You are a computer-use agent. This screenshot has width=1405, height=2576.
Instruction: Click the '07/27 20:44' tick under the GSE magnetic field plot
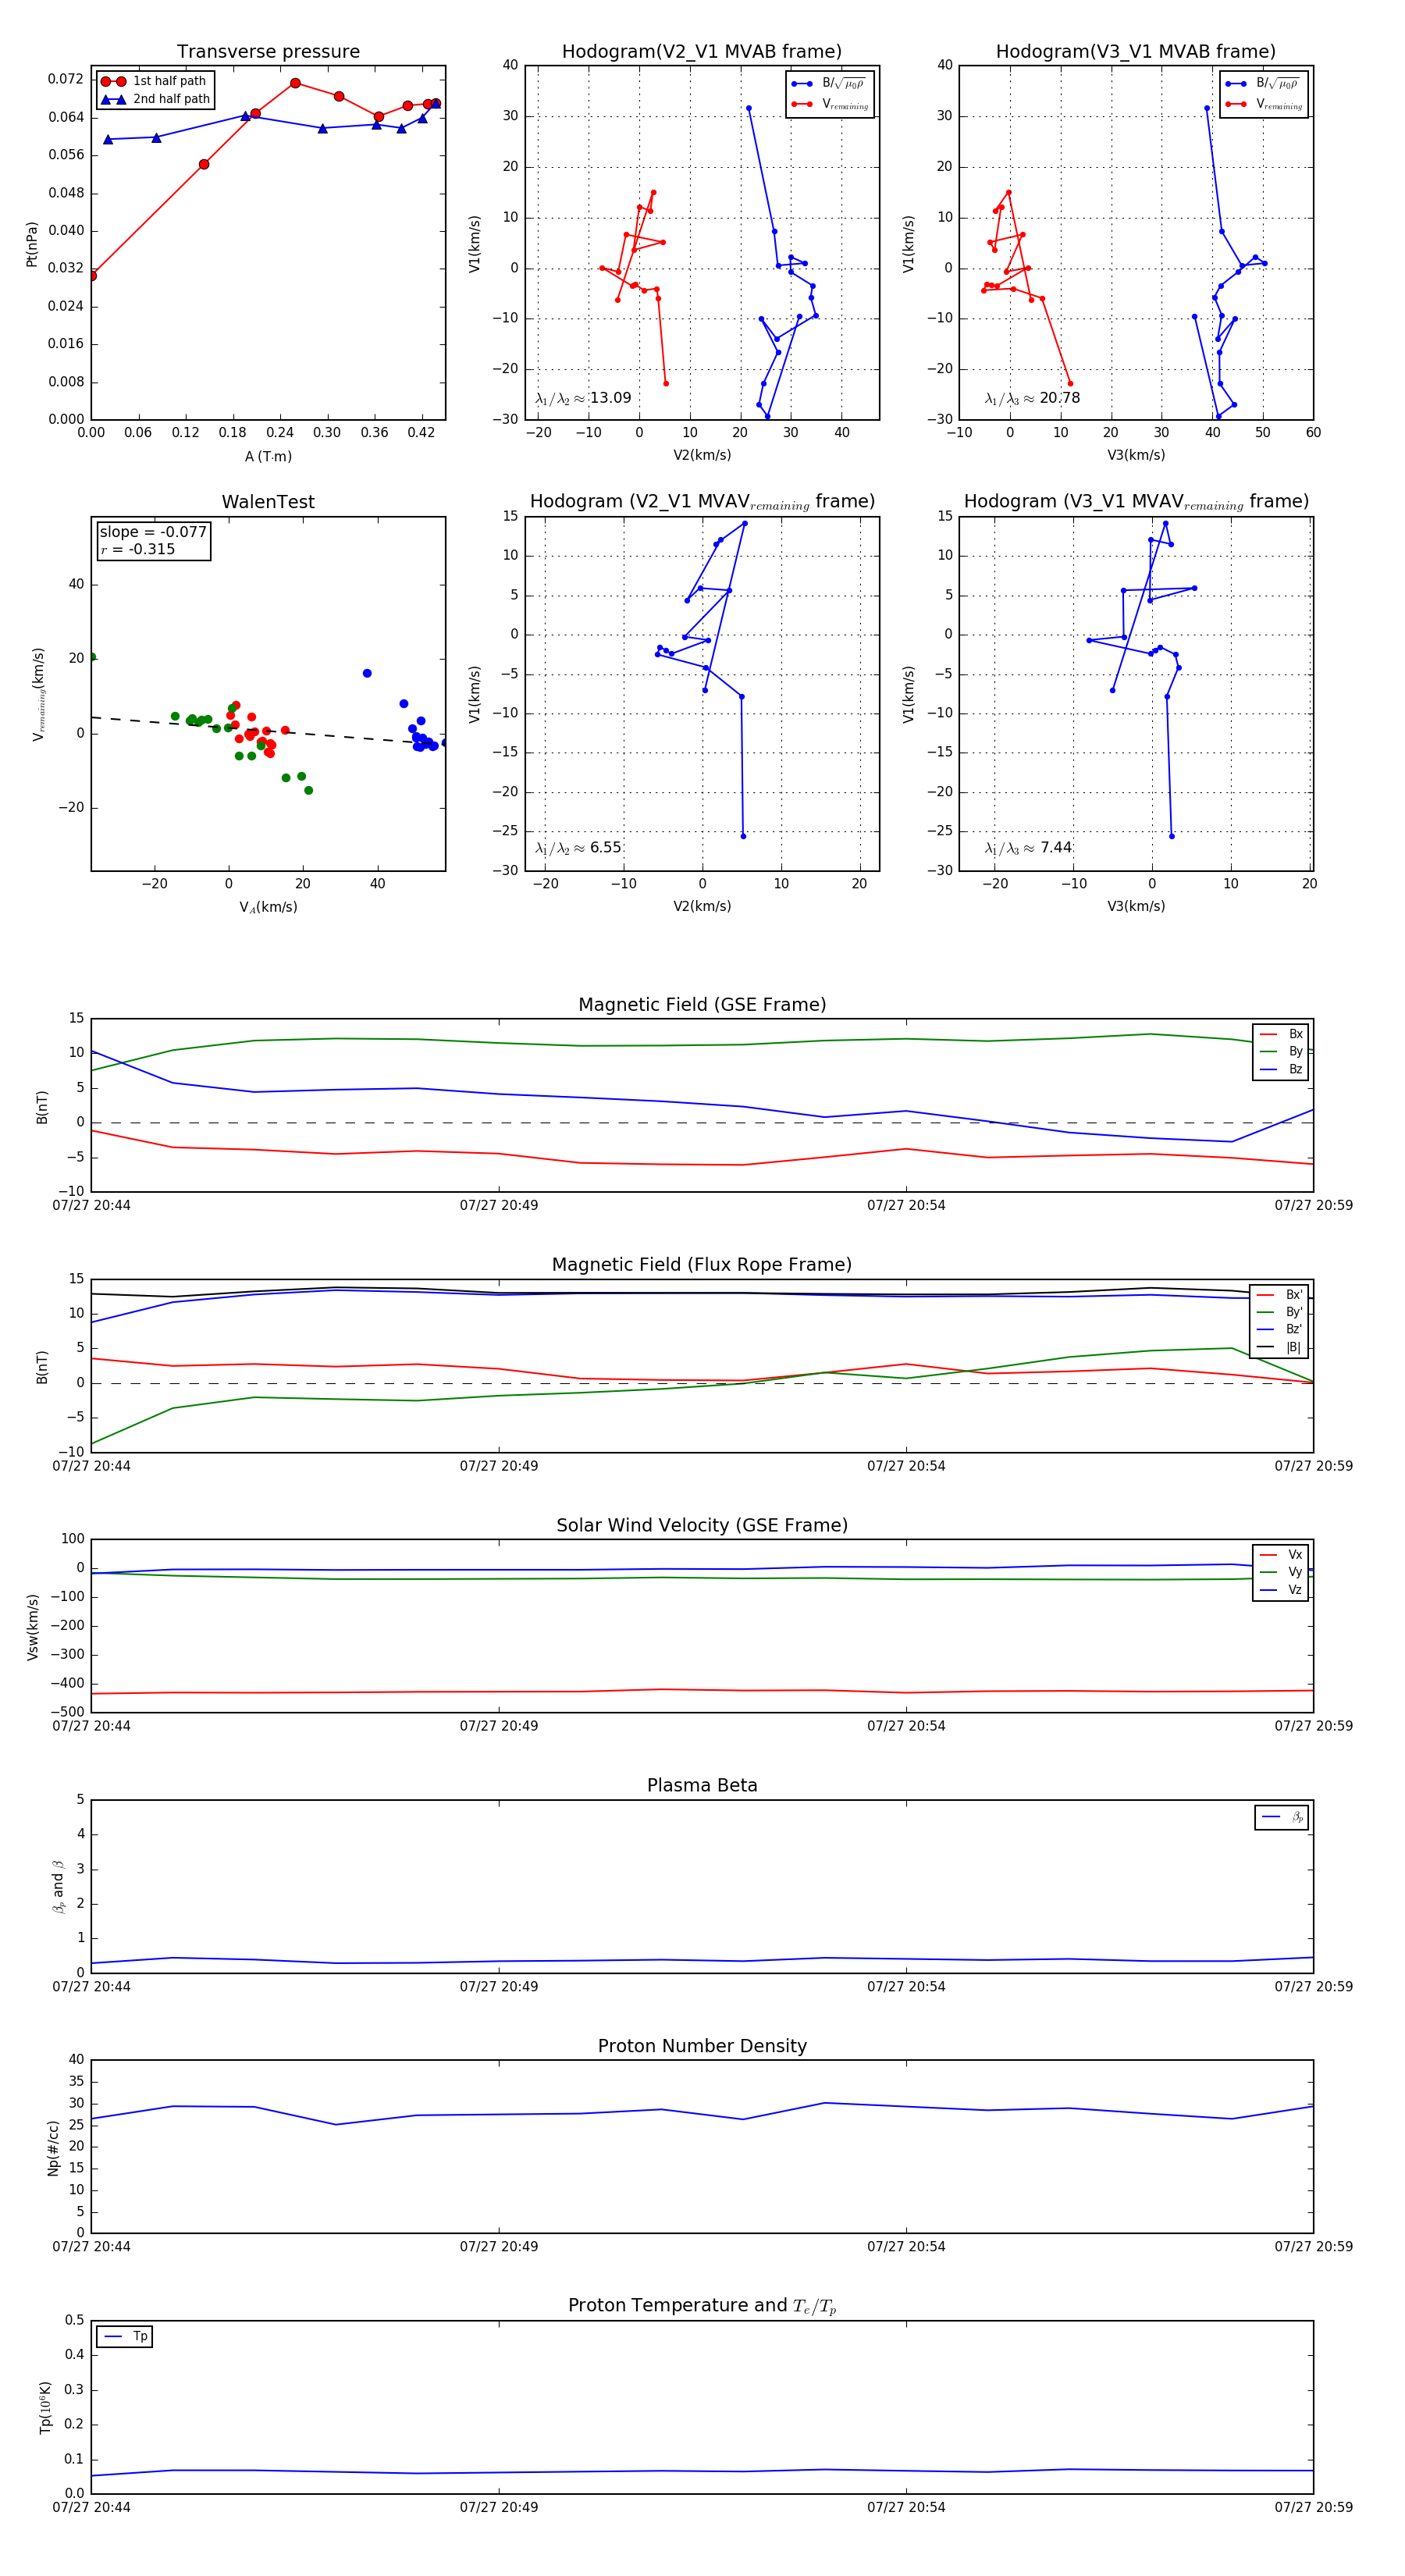click(91, 1205)
